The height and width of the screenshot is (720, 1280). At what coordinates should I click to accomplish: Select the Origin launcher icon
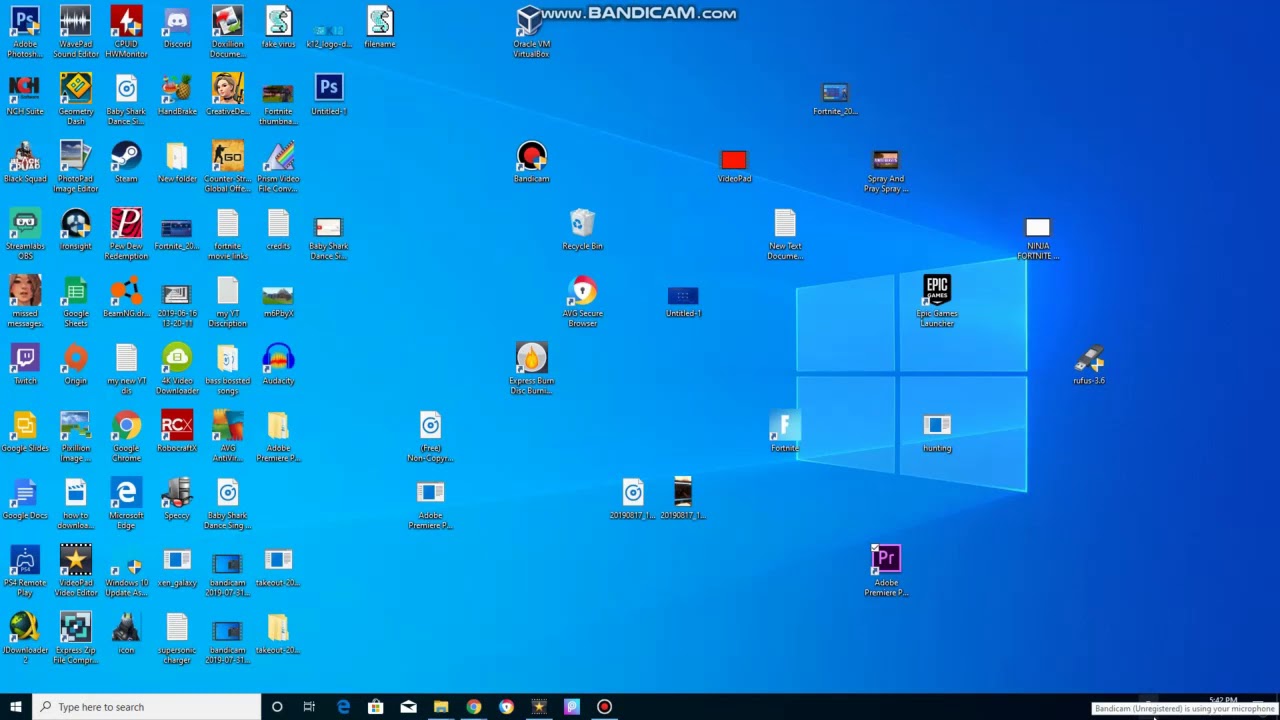76,363
